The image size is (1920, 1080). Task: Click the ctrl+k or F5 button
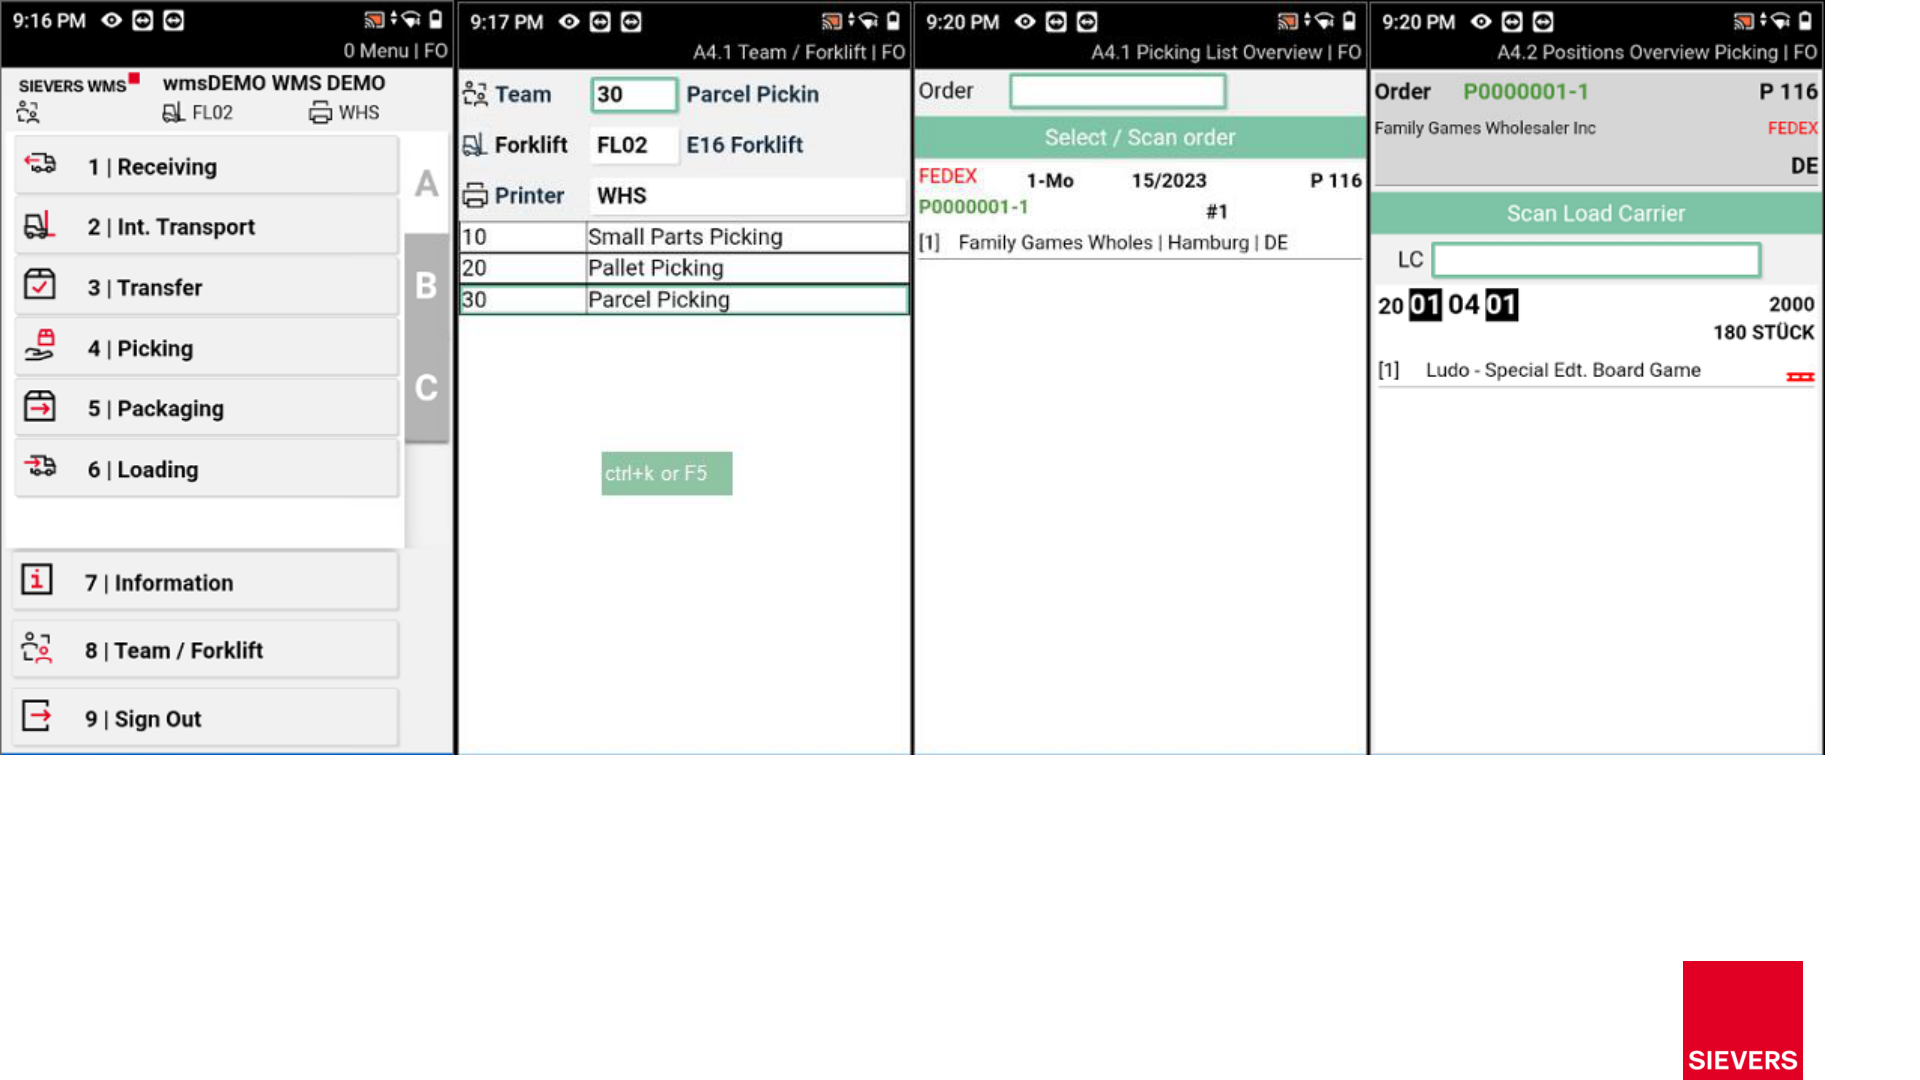tap(667, 473)
